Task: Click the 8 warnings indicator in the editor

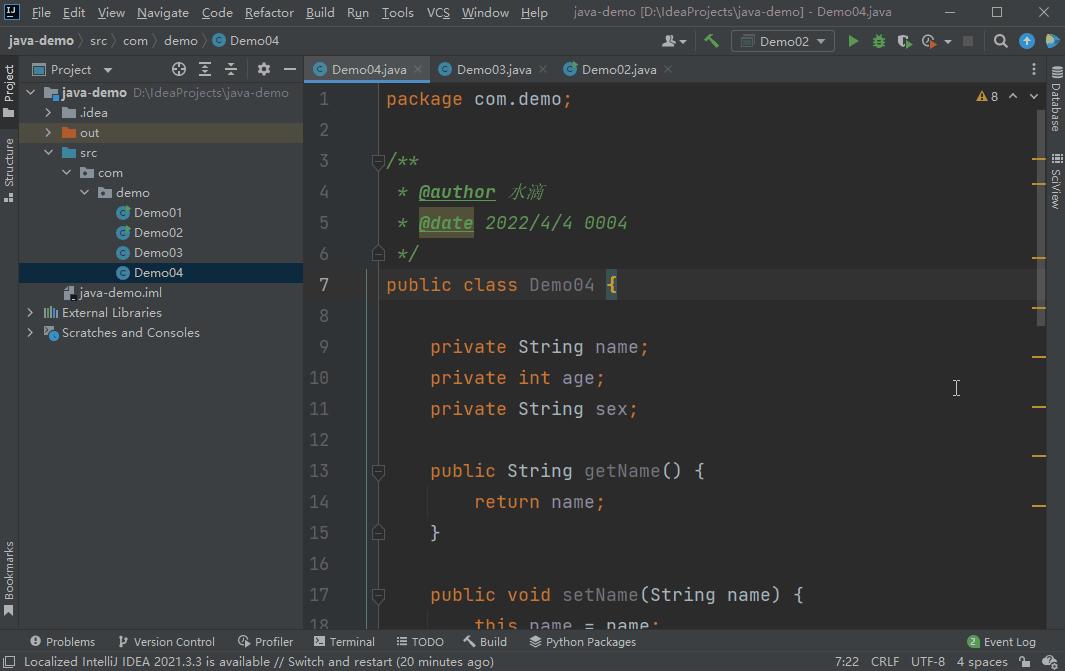Action: pyautogui.click(x=986, y=96)
